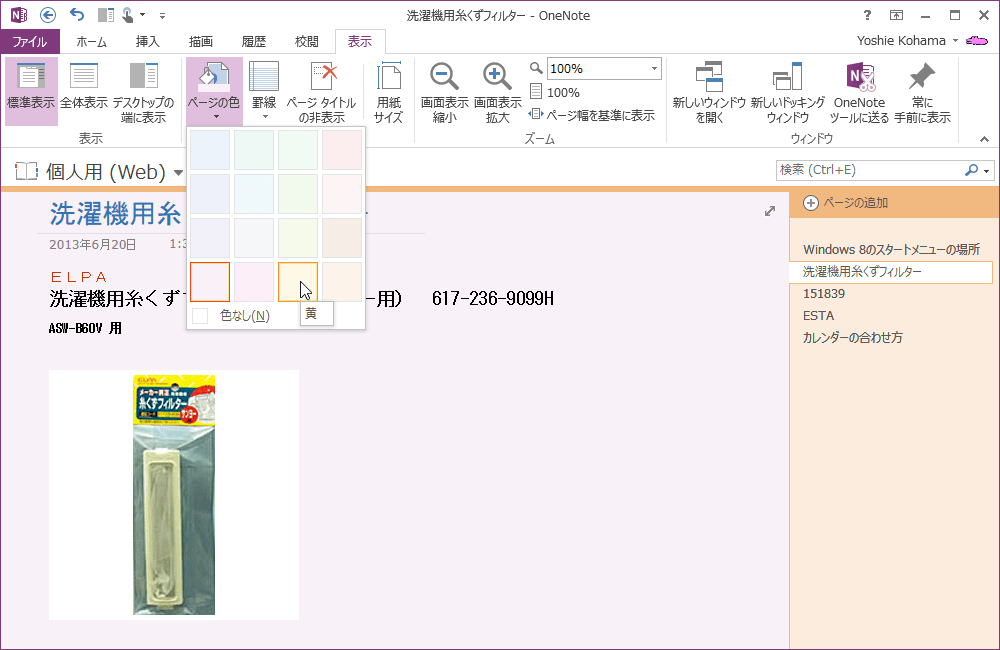Click 画面表示拡大 zoom in
The height and width of the screenshot is (650, 1000).
click(x=497, y=91)
